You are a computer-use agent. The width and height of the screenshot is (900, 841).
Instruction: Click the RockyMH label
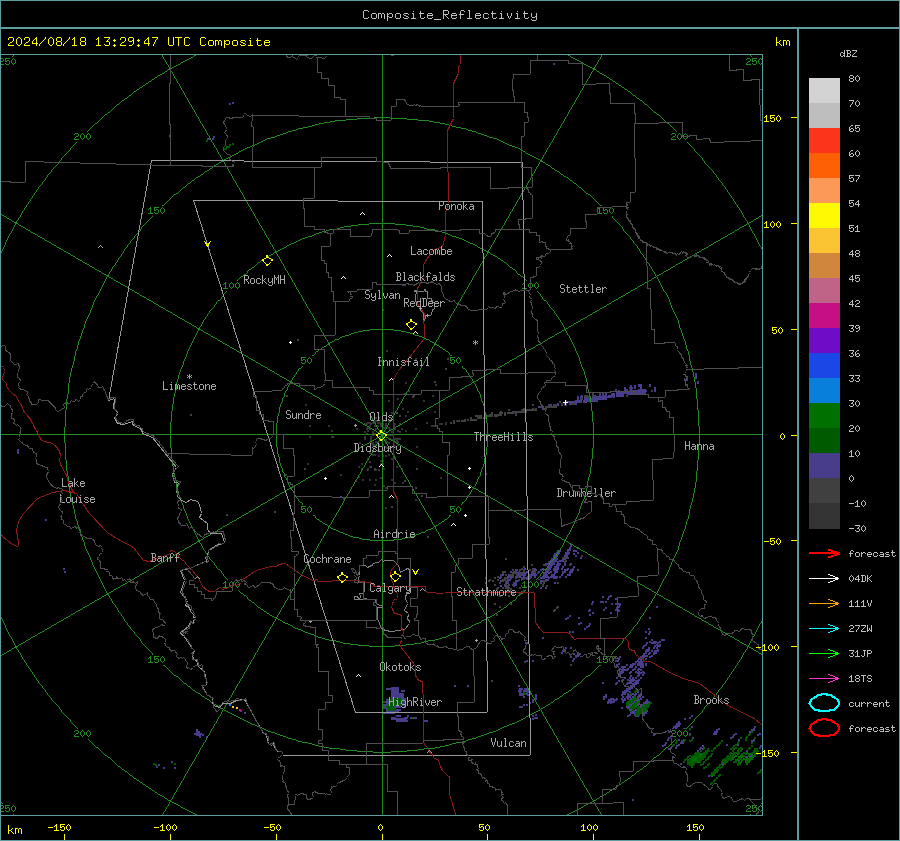264,280
